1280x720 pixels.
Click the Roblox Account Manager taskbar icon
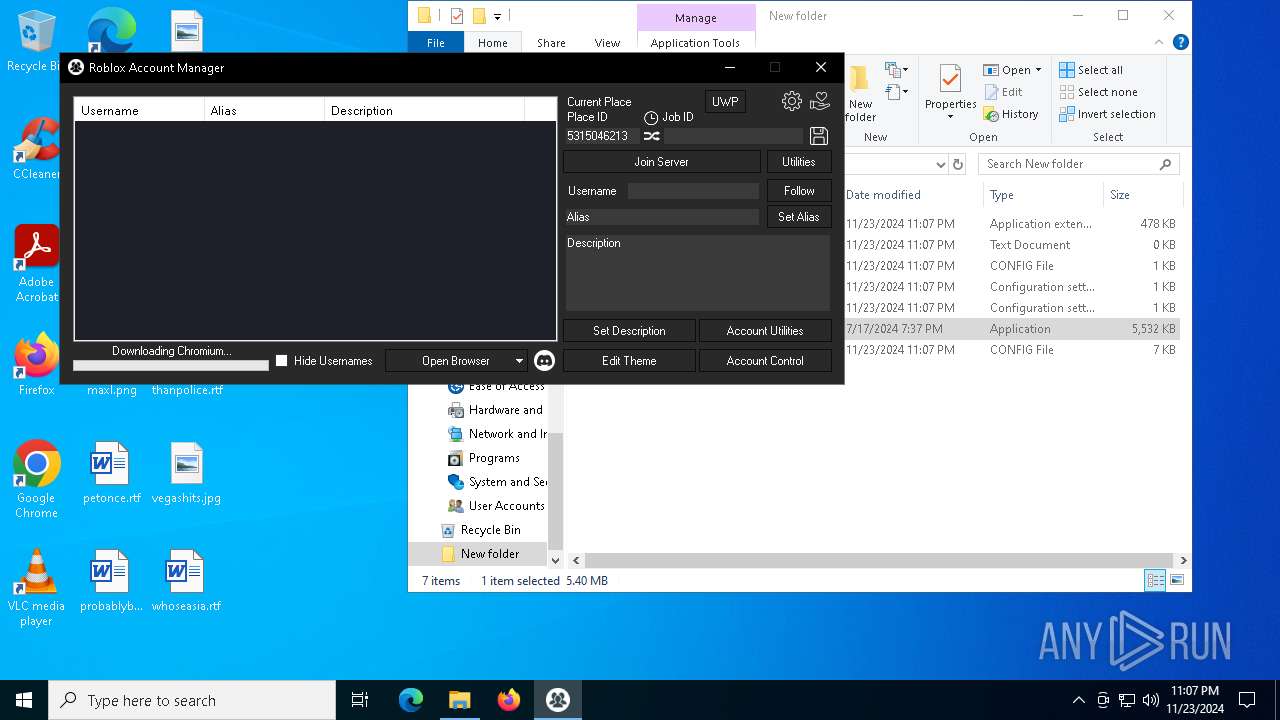coord(558,700)
